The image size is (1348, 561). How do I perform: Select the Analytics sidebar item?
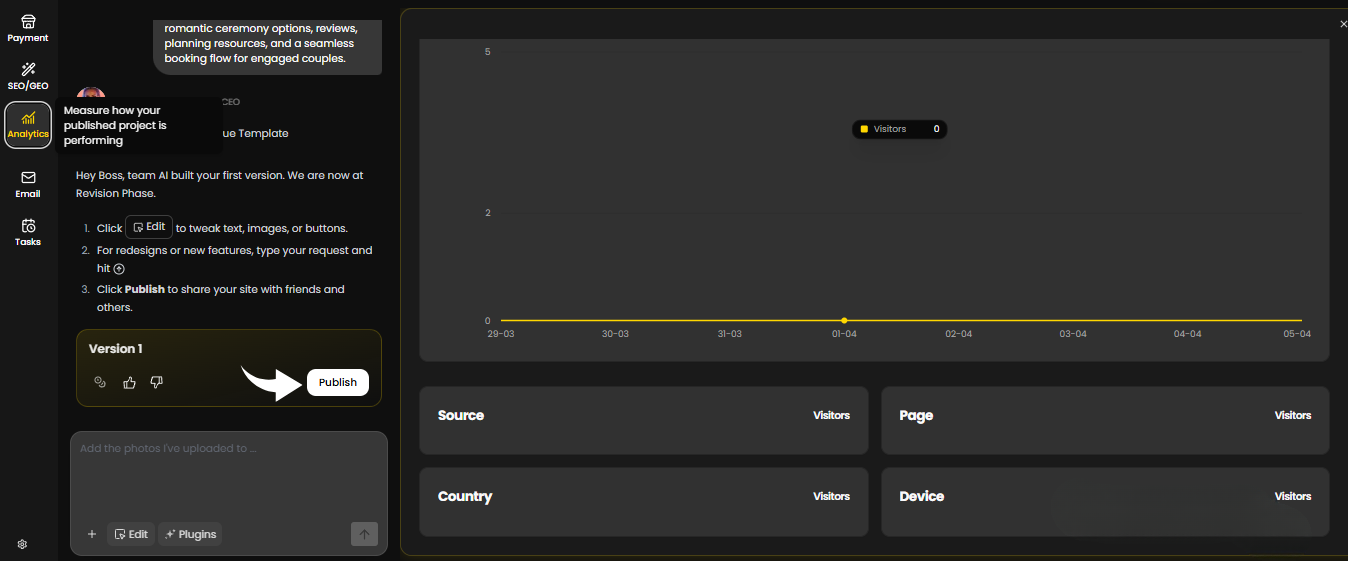point(28,125)
